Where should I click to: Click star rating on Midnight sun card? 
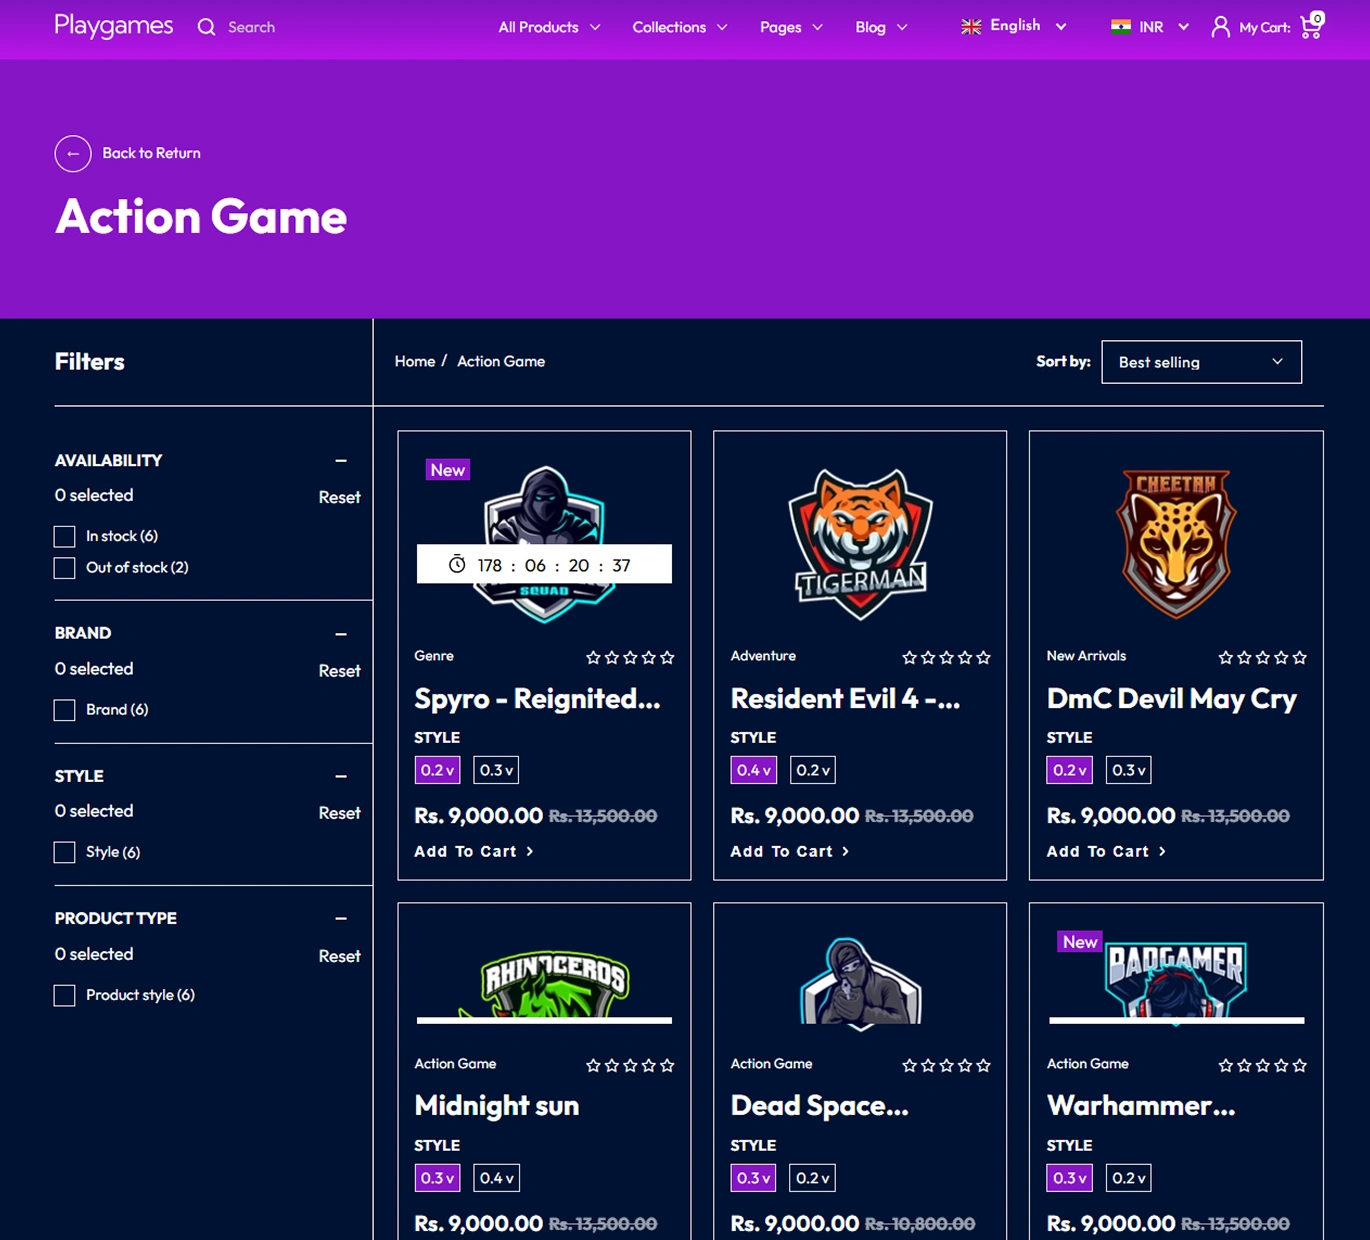630,1065
